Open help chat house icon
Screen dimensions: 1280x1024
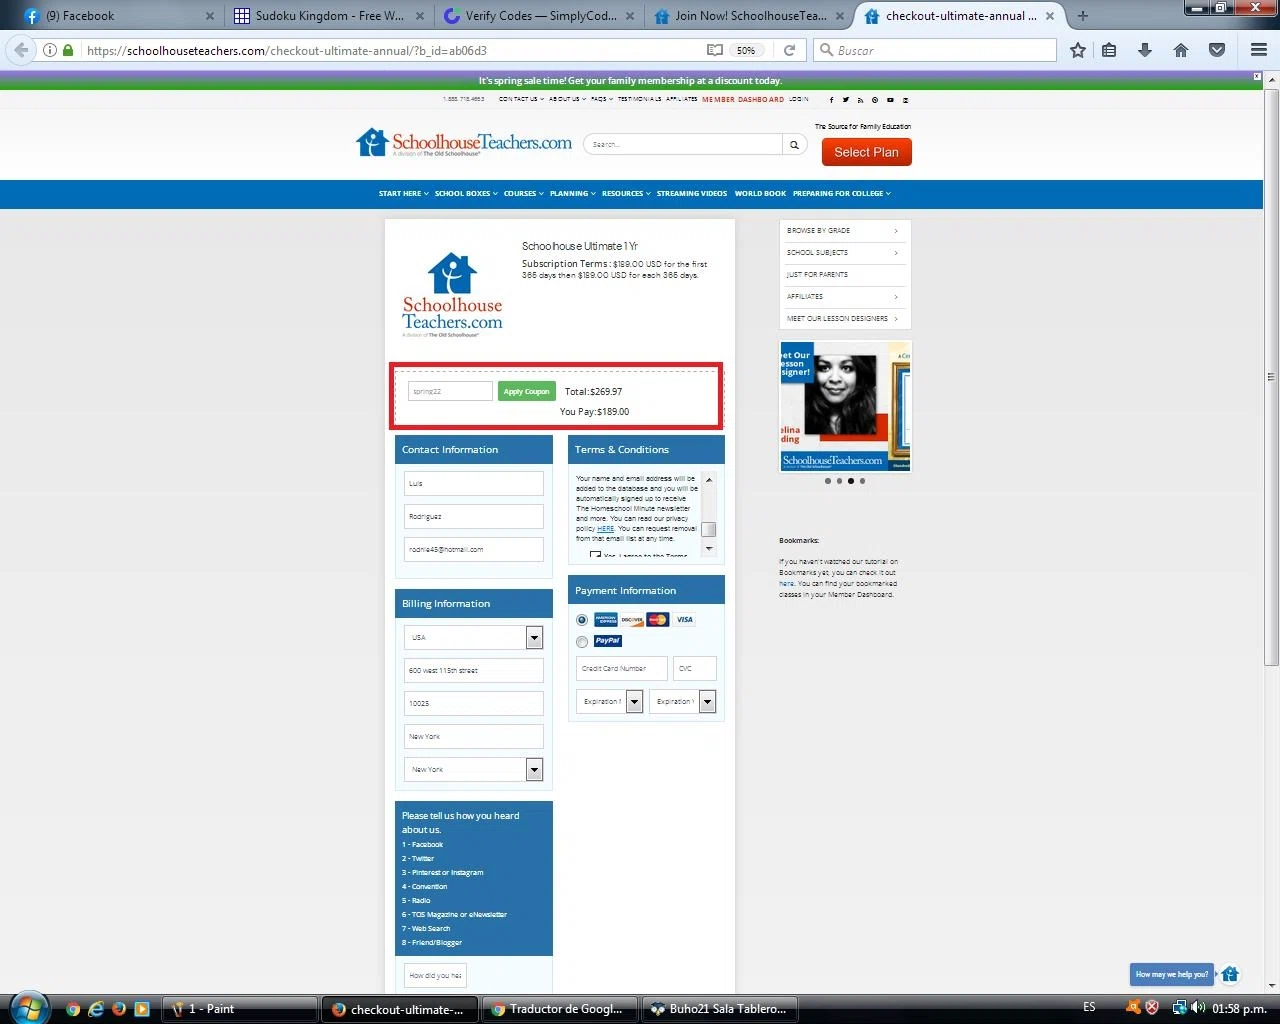(1230, 974)
